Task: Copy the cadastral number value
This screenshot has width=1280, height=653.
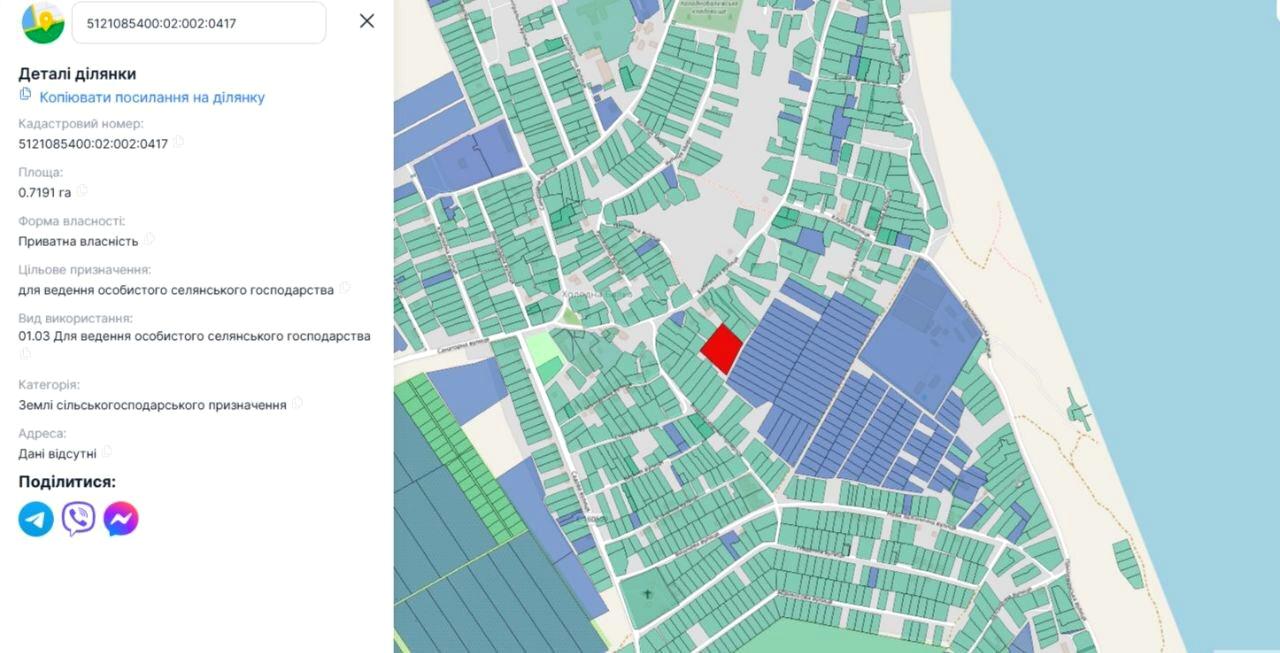Action: (179, 143)
